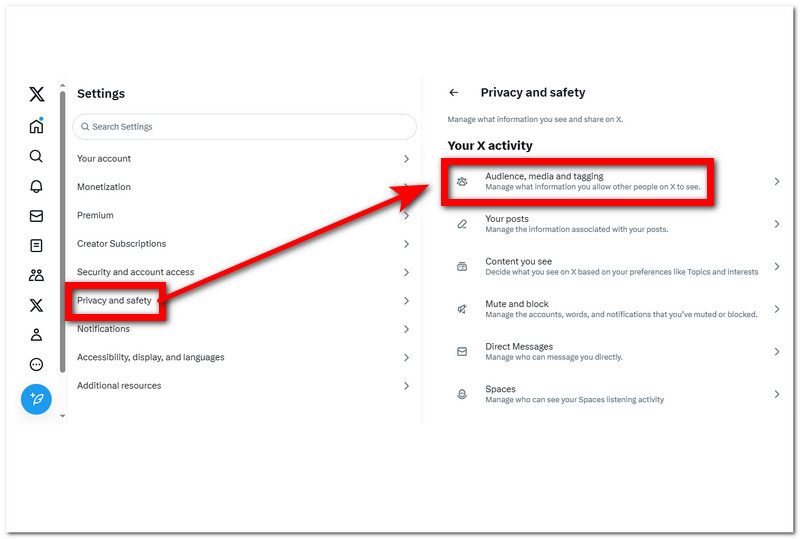Go back using the arrow beside Privacy and safety
Screen dimensions: 800x539
click(x=454, y=93)
